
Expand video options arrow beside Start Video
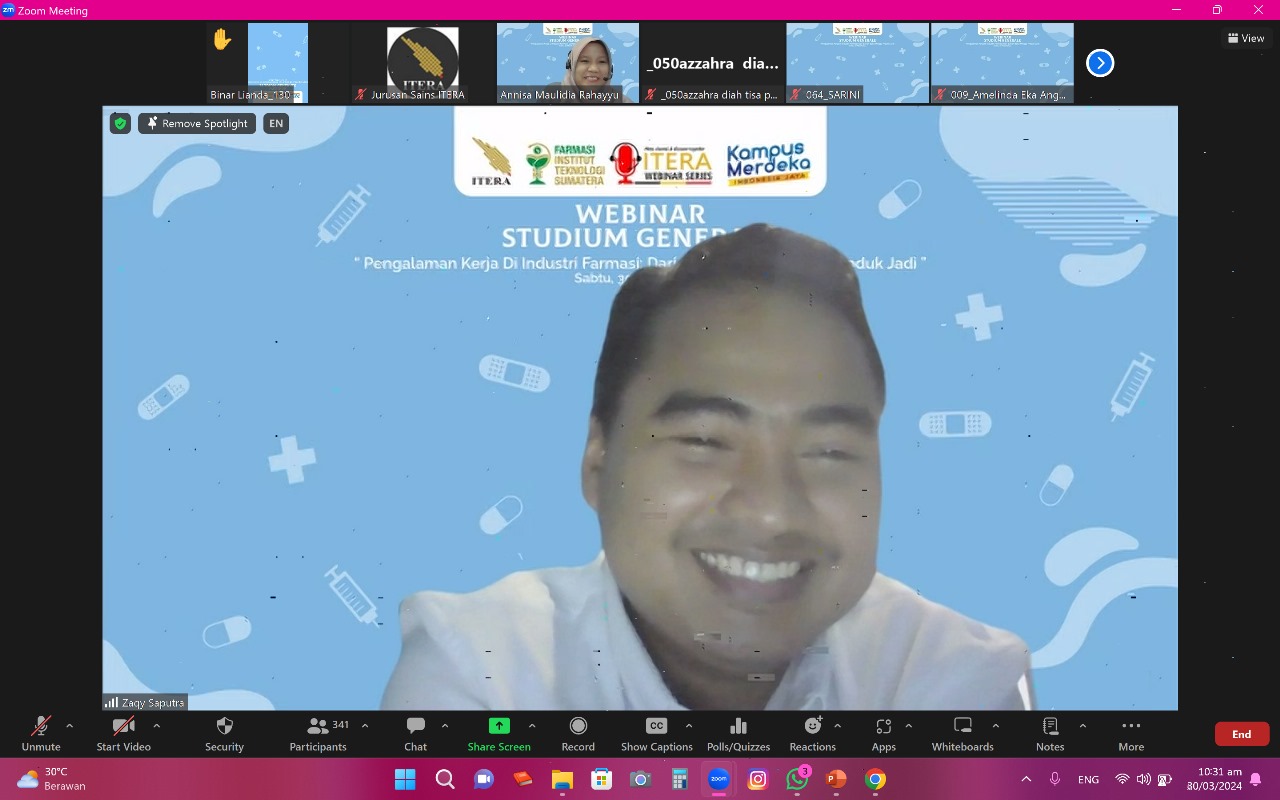coord(156,726)
